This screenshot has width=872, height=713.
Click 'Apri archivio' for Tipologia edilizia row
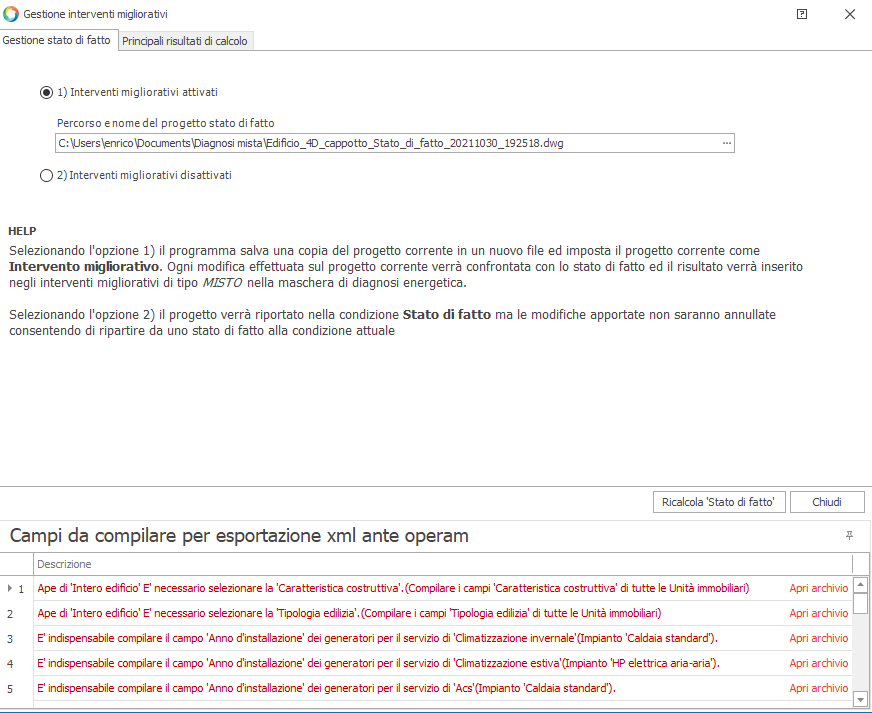click(818, 613)
